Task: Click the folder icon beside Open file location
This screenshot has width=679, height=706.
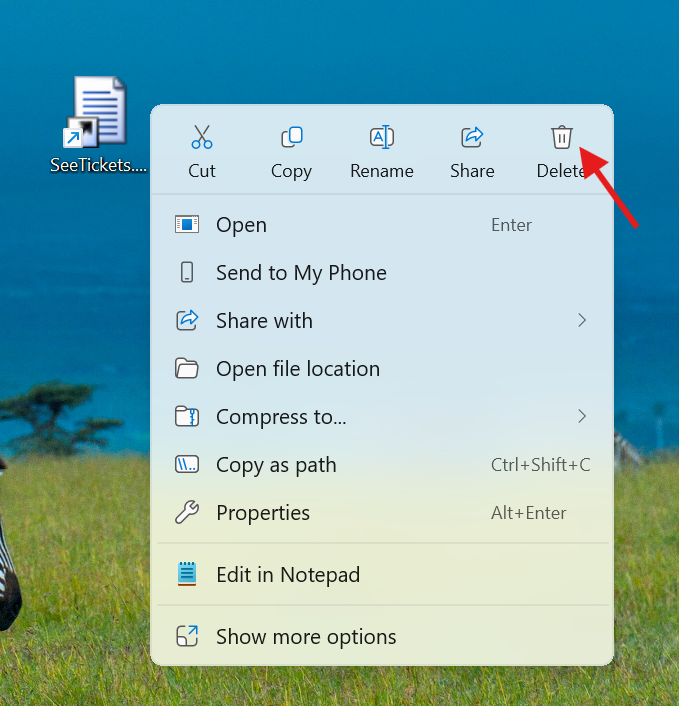Action: (x=187, y=369)
